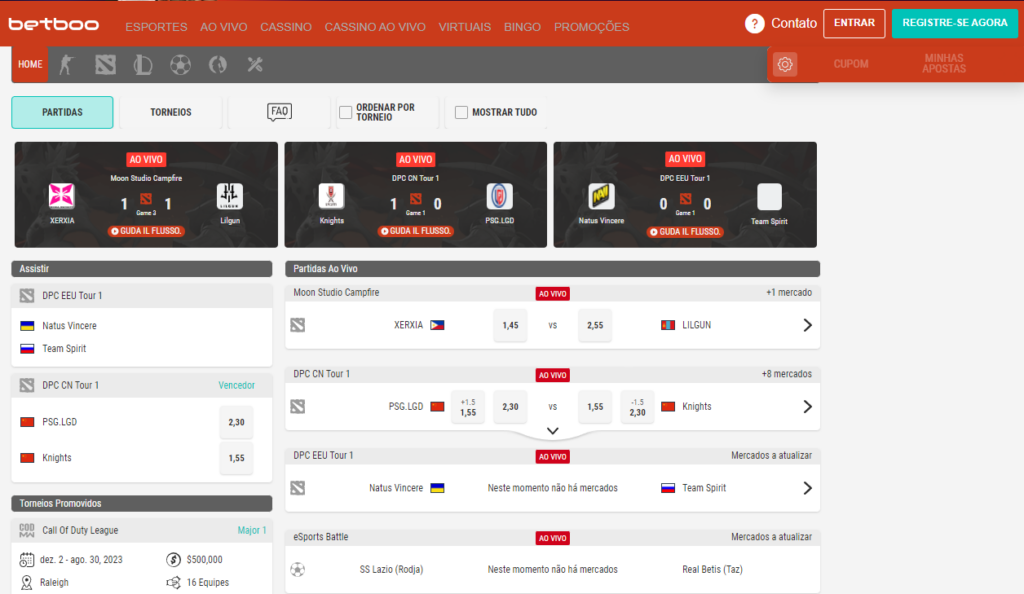Click the Dota icon in the PSG.LGD vs Knights row
This screenshot has height=594, width=1024.
click(x=298, y=407)
